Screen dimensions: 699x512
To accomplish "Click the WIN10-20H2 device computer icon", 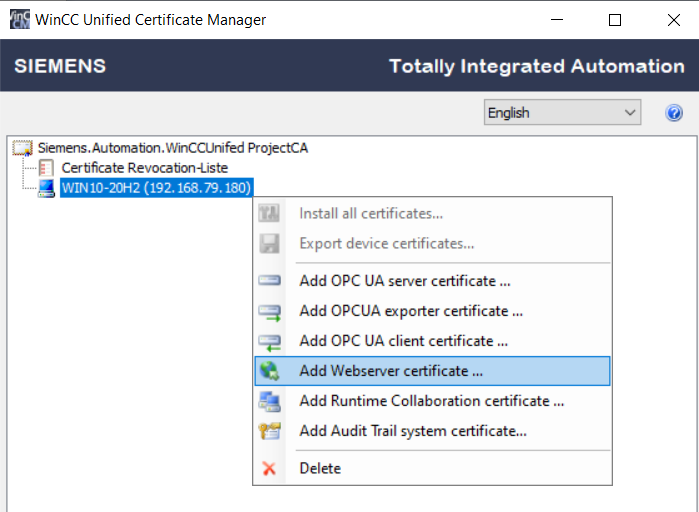I will click(x=46, y=188).
